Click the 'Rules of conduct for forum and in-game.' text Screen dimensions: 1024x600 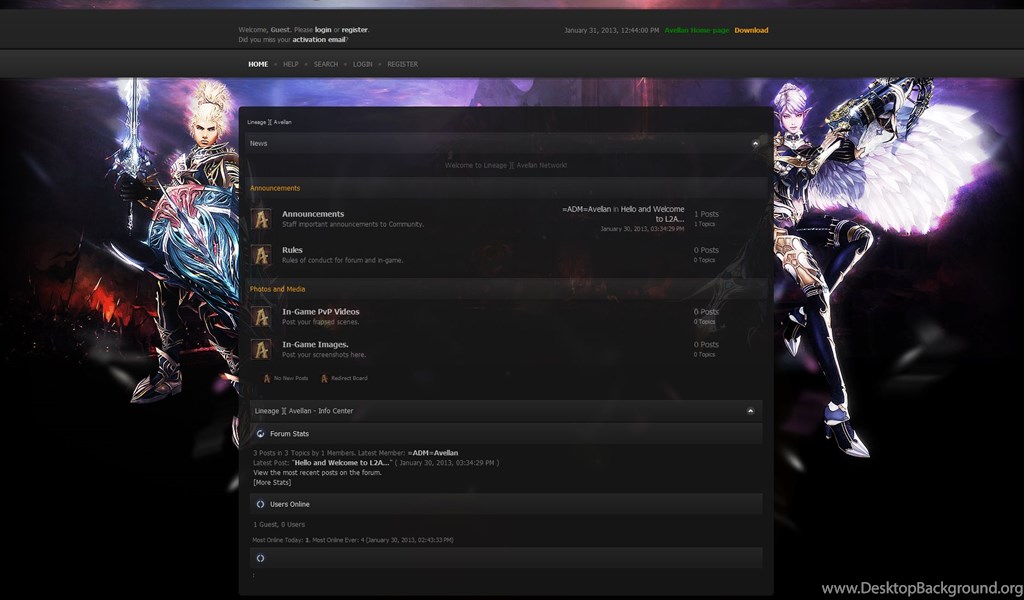342,260
